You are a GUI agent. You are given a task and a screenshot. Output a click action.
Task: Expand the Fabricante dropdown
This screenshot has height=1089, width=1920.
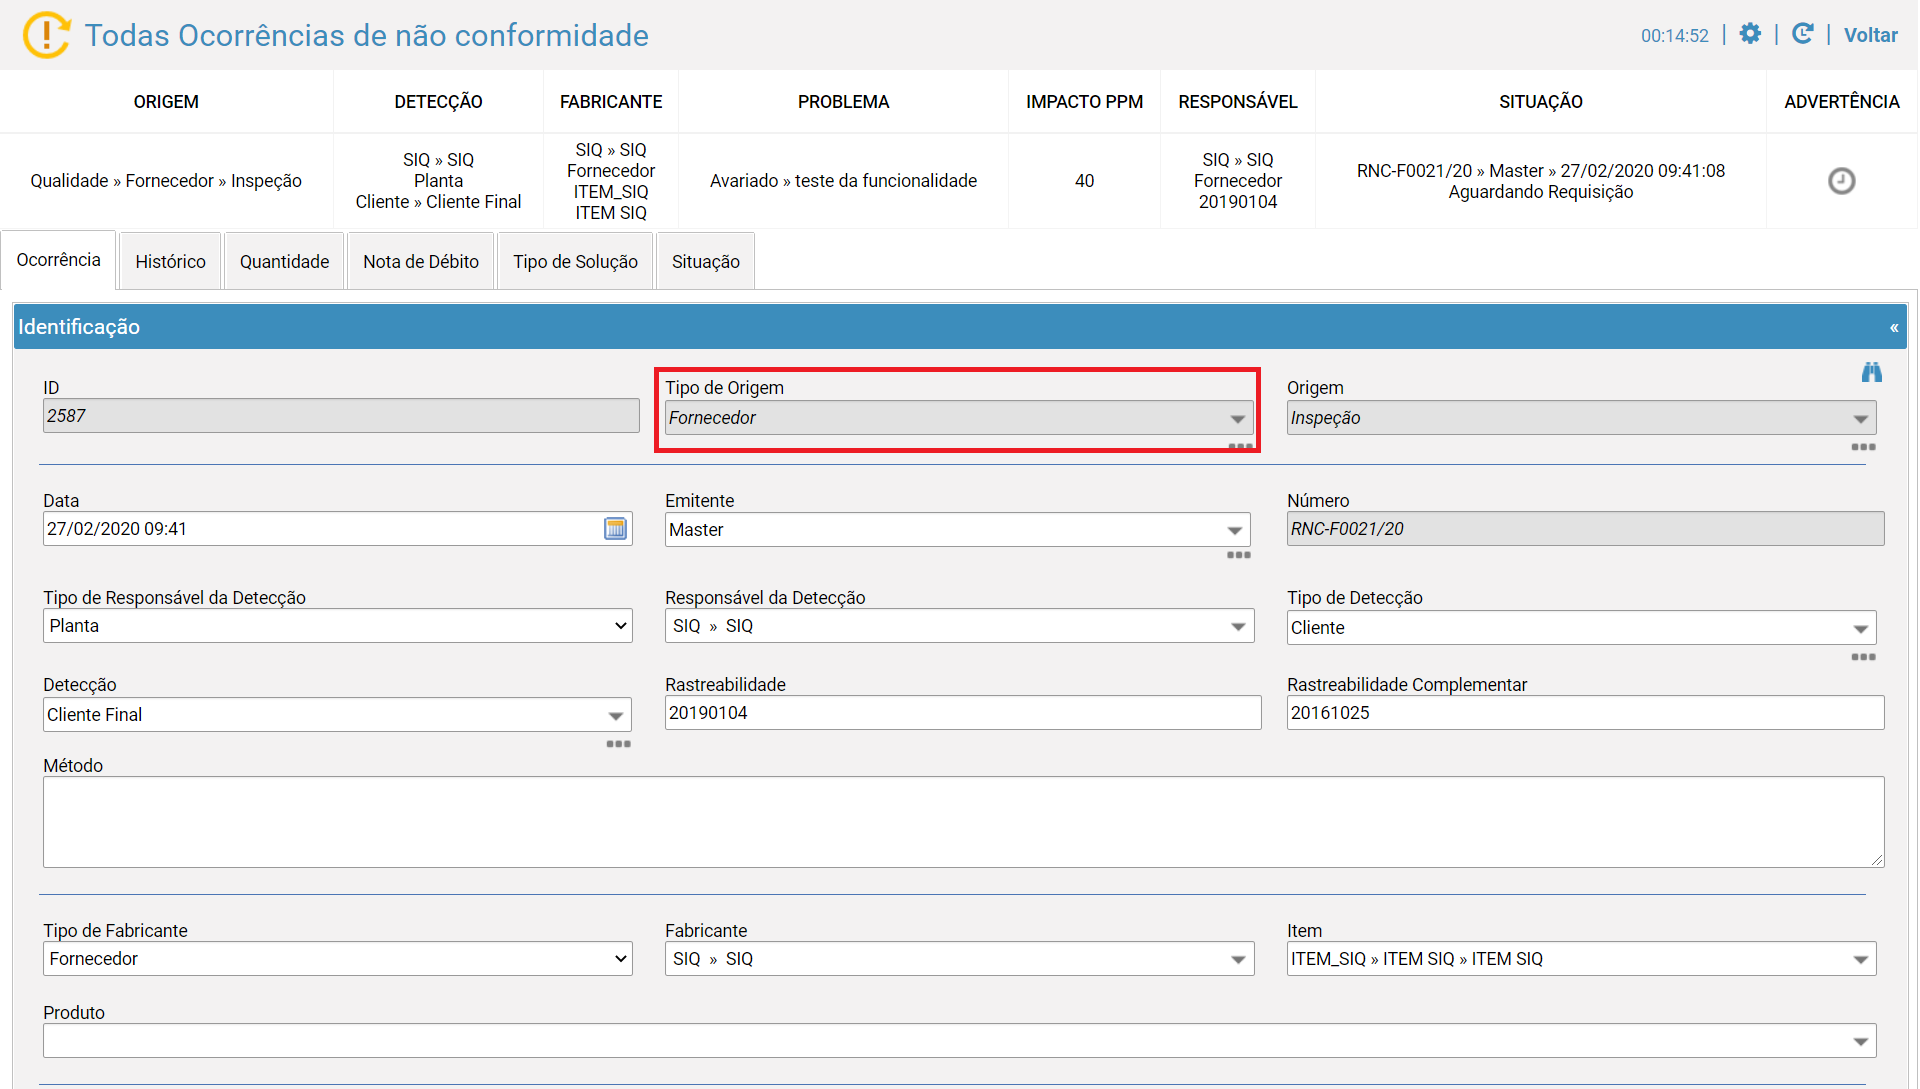pyautogui.click(x=959, y=959)
